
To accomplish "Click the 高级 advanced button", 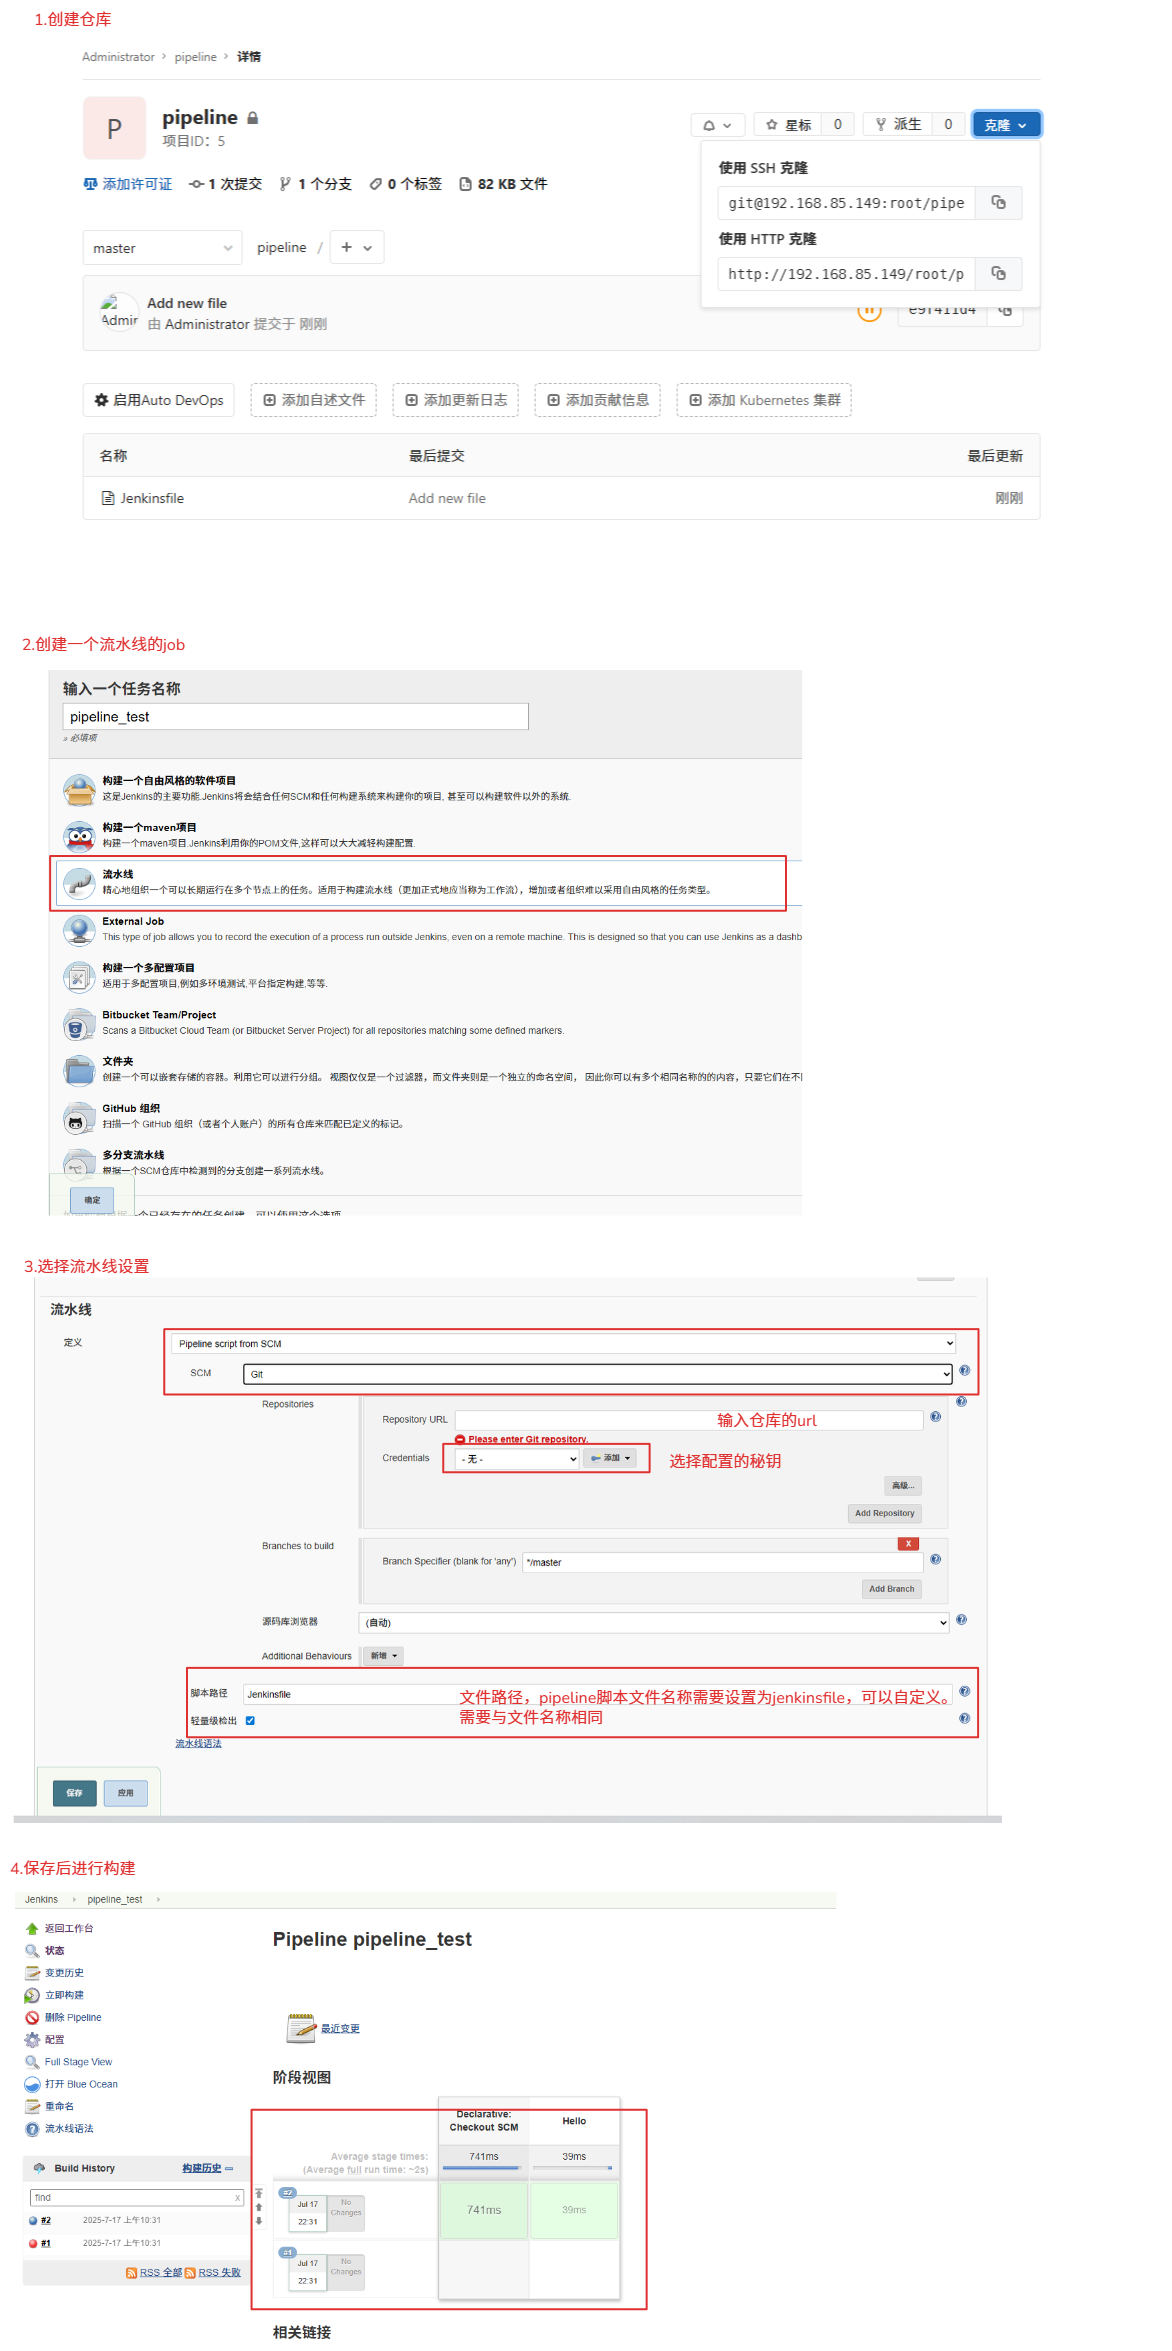I will (902, 1486).
